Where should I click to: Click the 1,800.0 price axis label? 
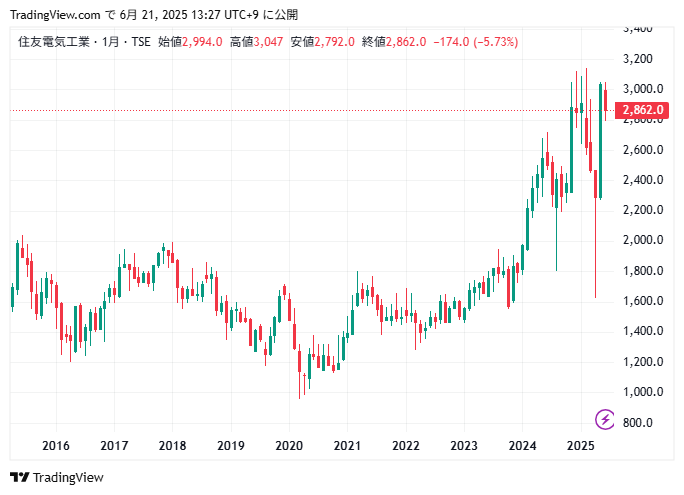[643, 271]
